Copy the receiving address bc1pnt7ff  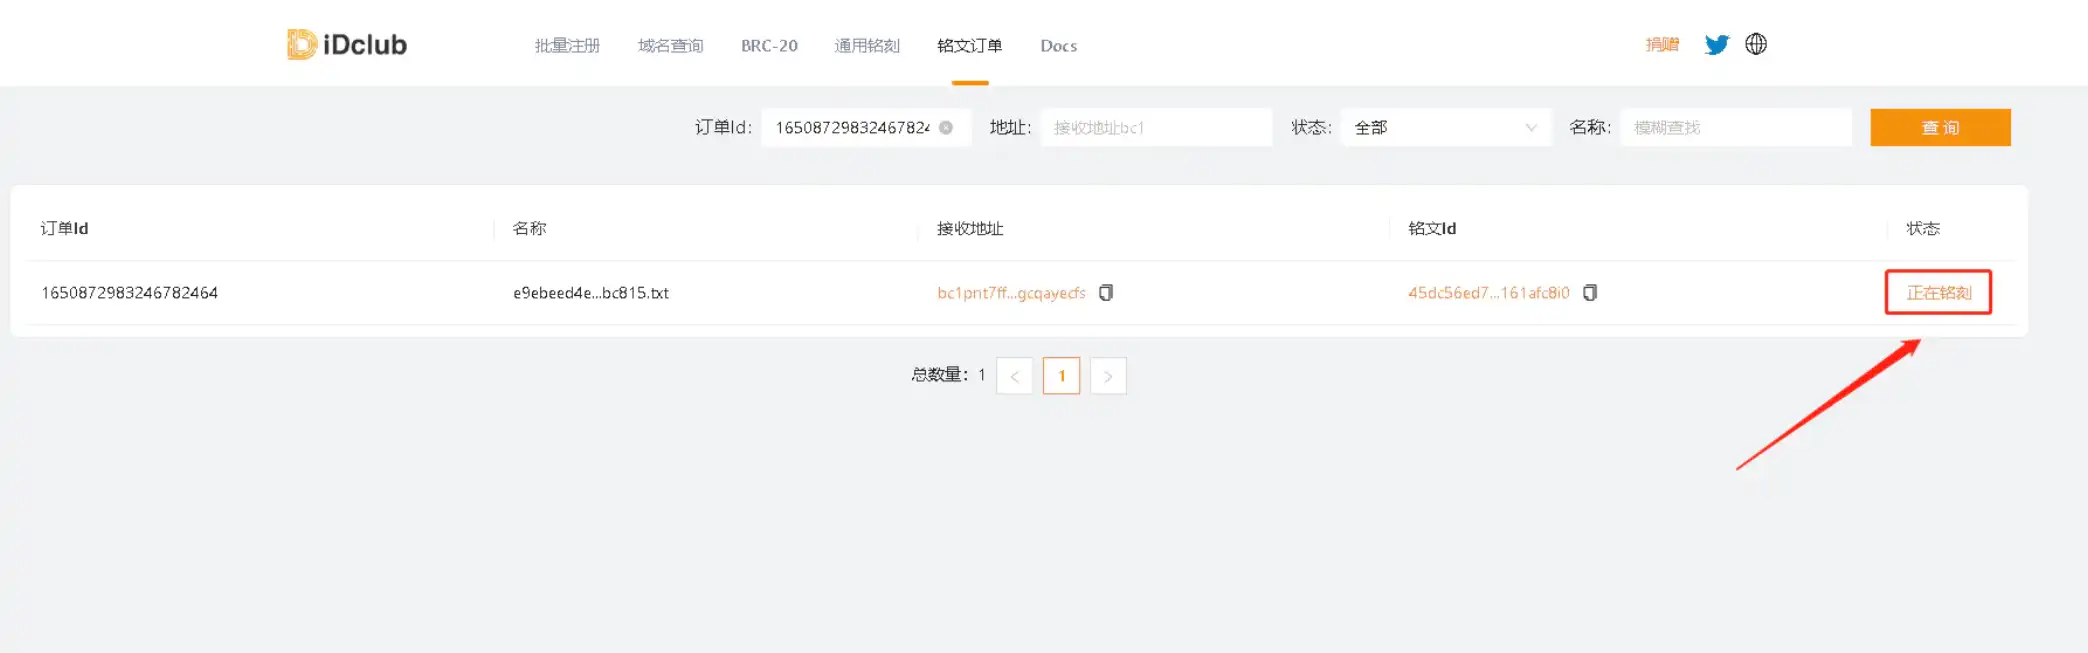(x=1106, y=293)
